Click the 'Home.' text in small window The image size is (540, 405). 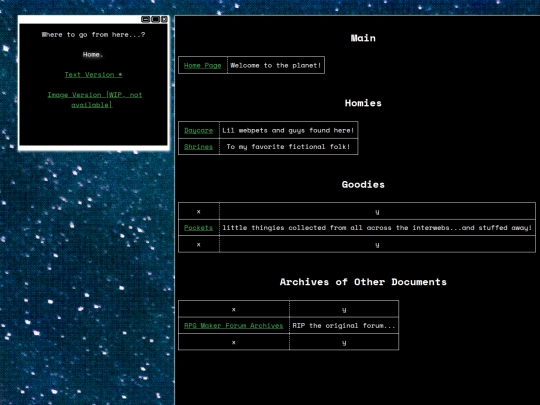[x=93, y=54]
